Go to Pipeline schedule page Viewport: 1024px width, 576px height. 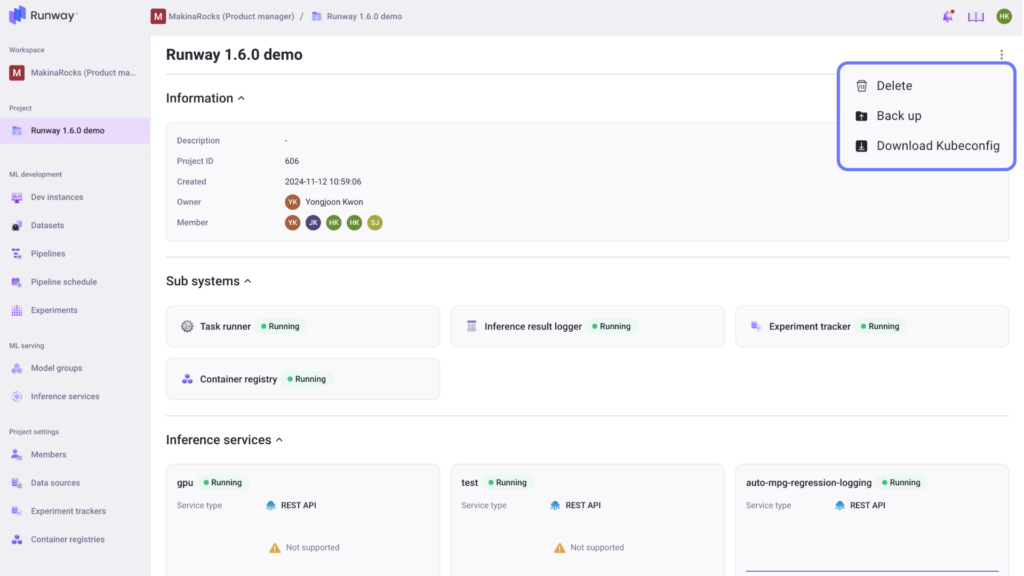click(63, 282)
